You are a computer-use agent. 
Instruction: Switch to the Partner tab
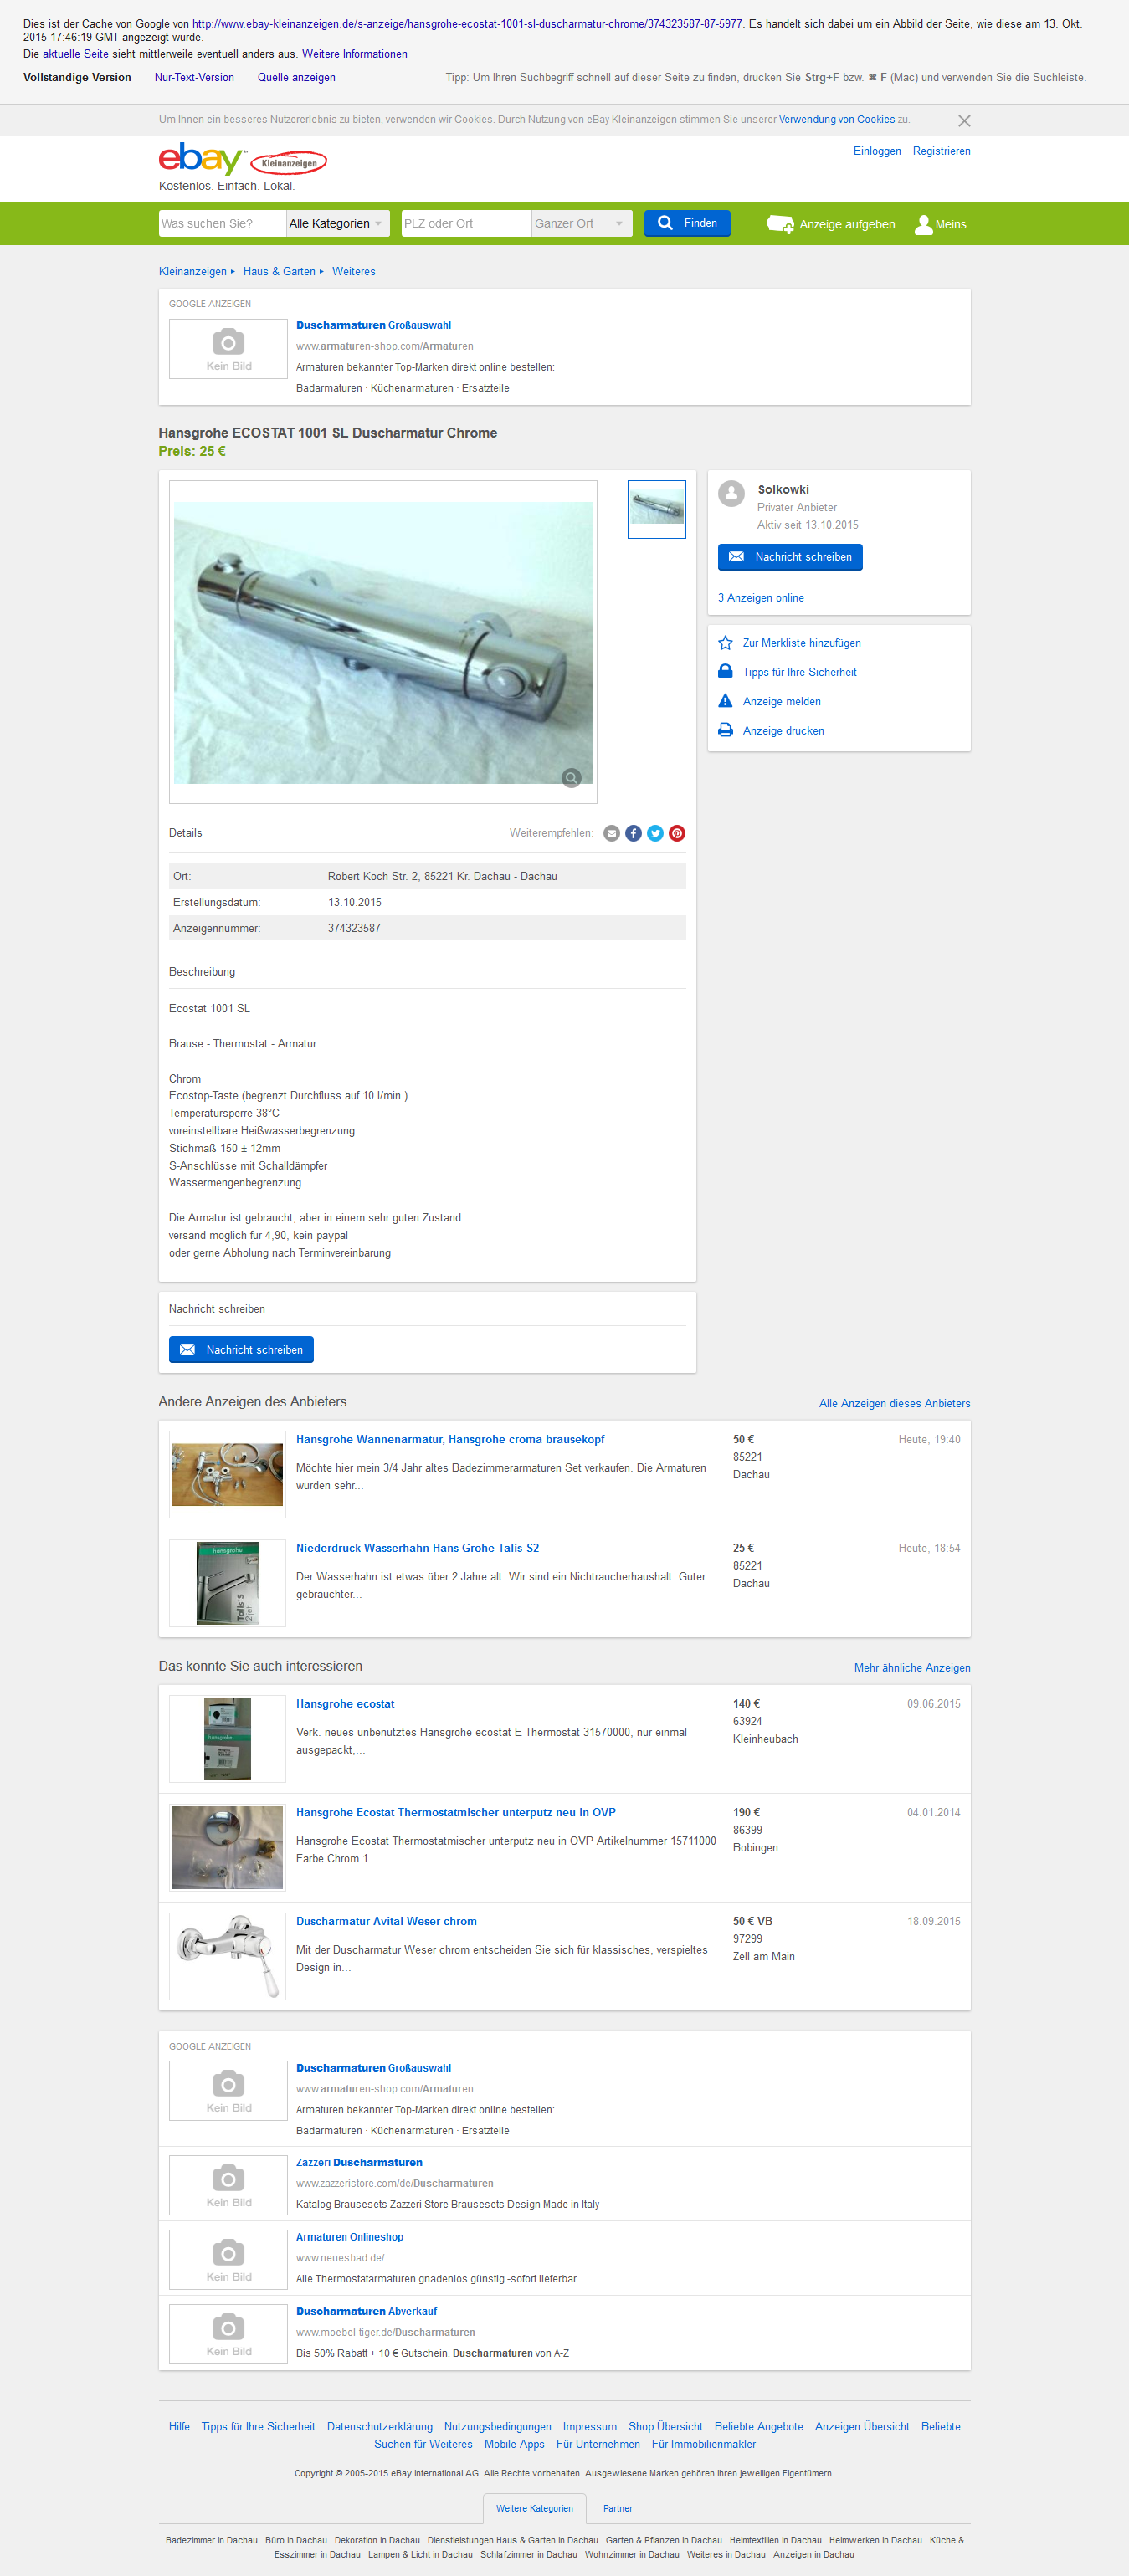[x=618, y=2508]
